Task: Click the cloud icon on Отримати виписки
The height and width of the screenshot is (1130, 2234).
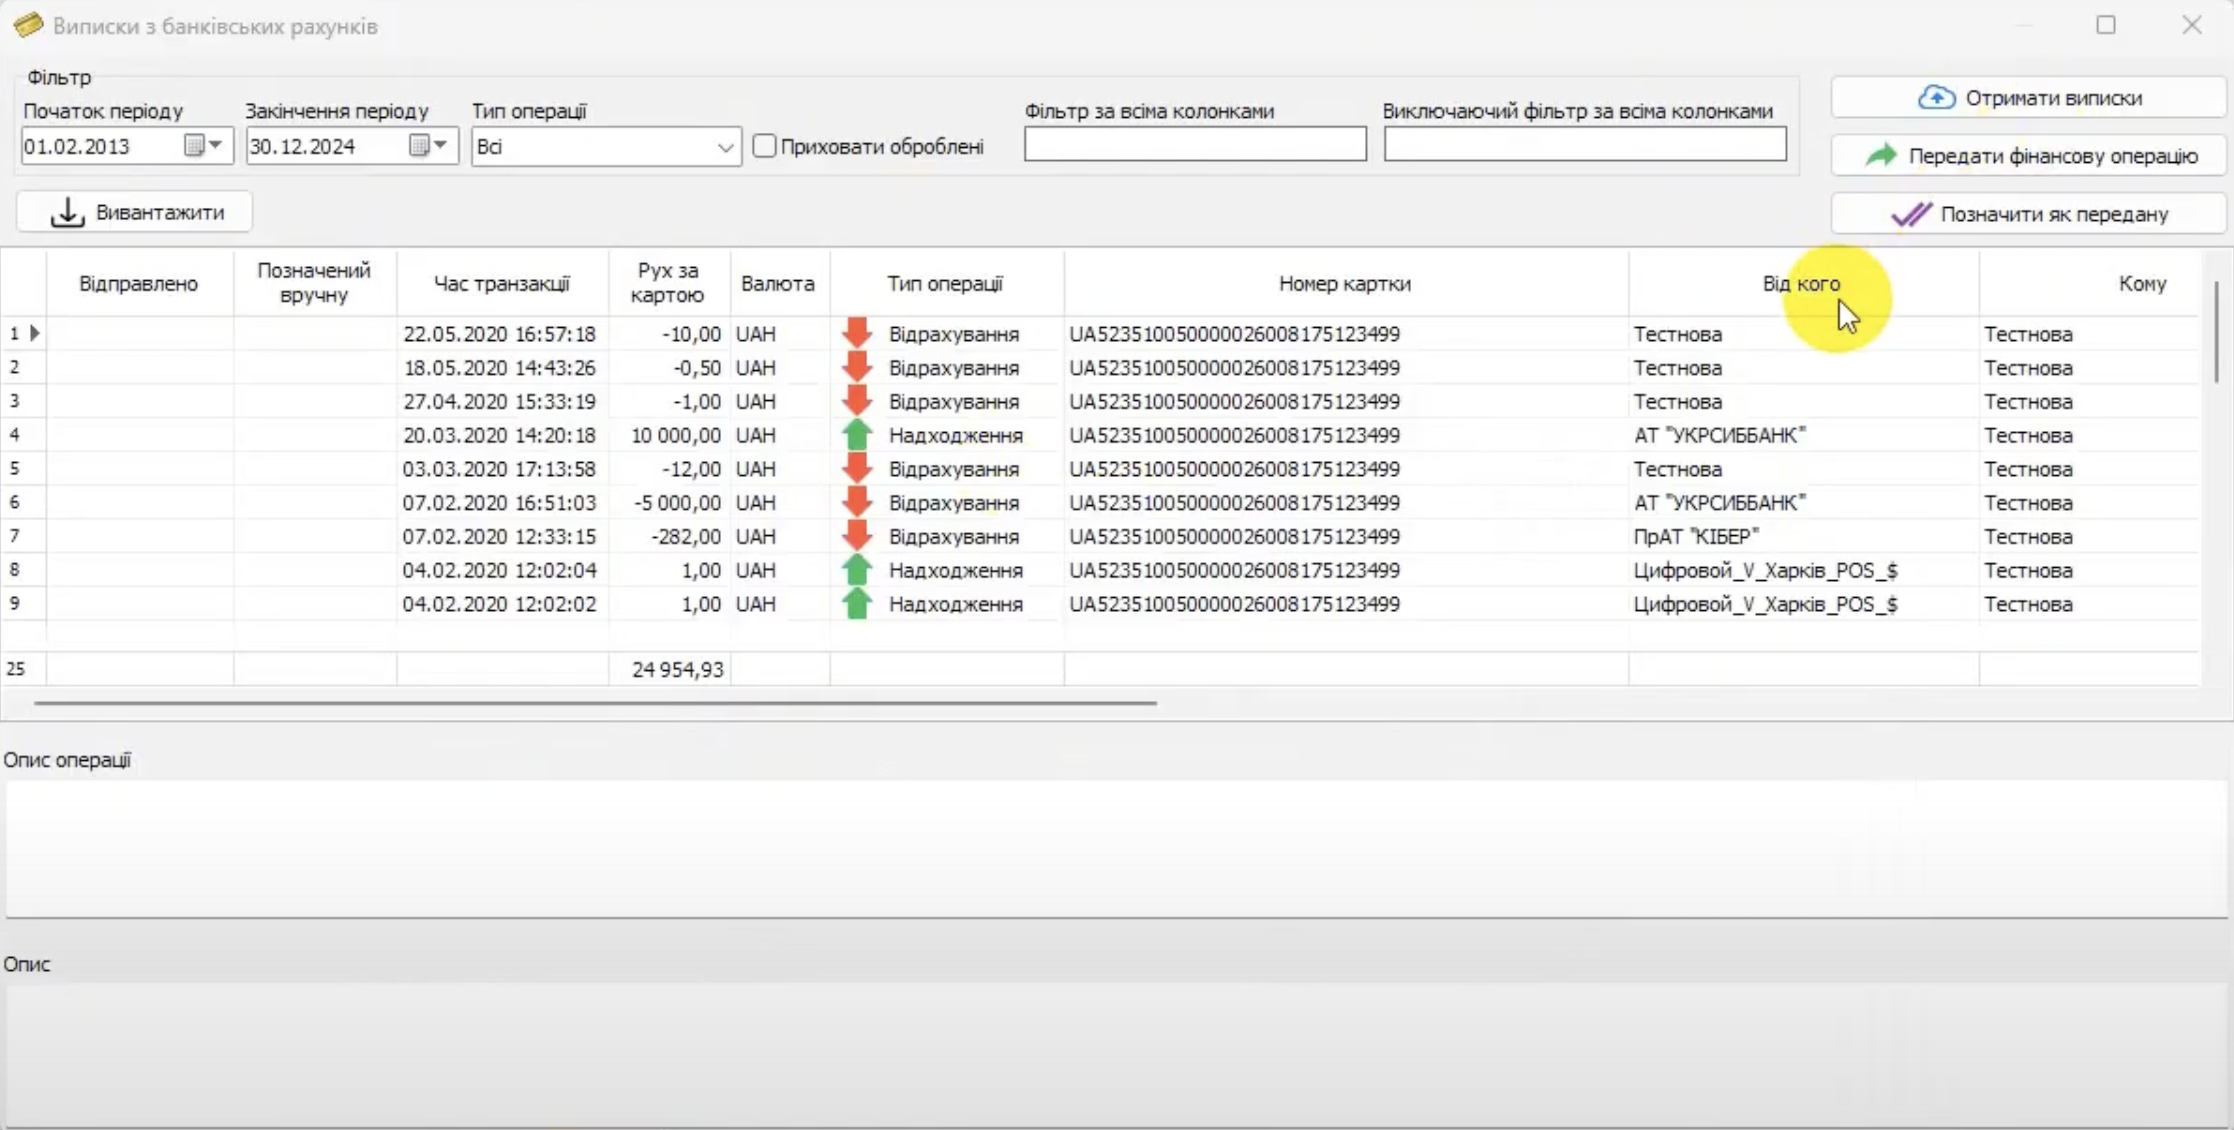Action: [x=1936, y=98]
